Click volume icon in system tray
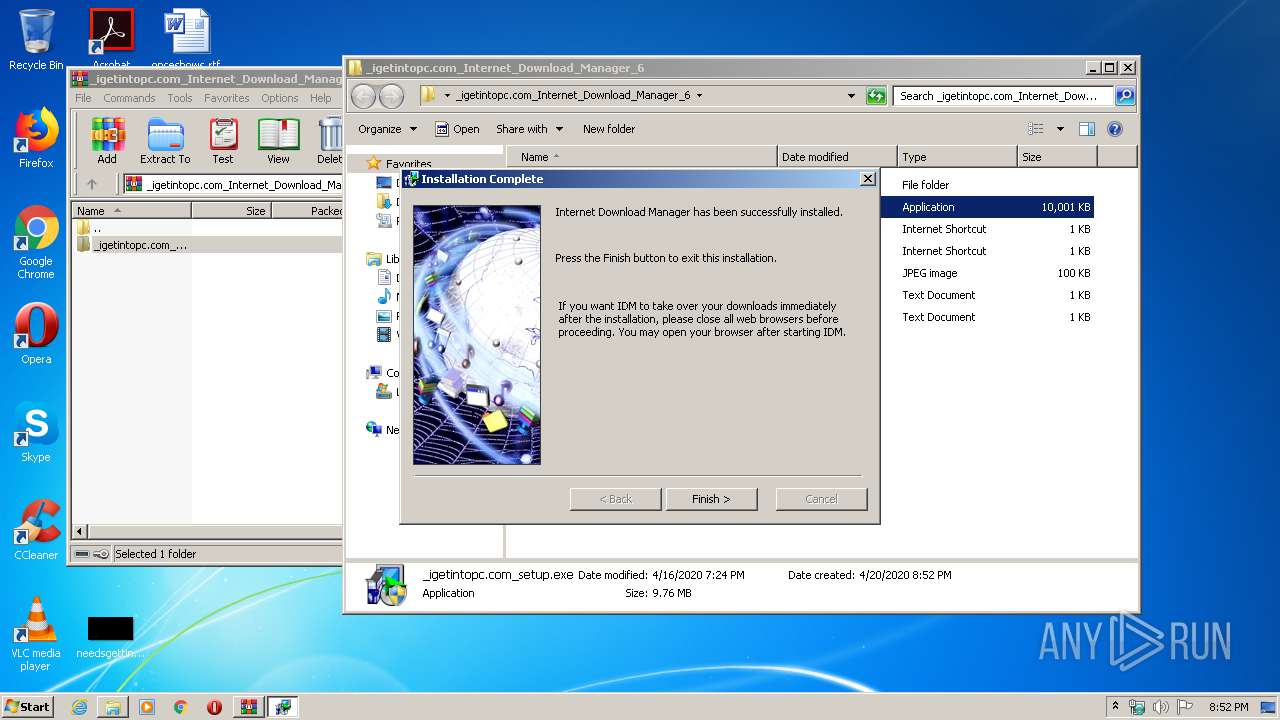Image resolution: width=1280 pixels, height=720 pixels. [1161, 707]
